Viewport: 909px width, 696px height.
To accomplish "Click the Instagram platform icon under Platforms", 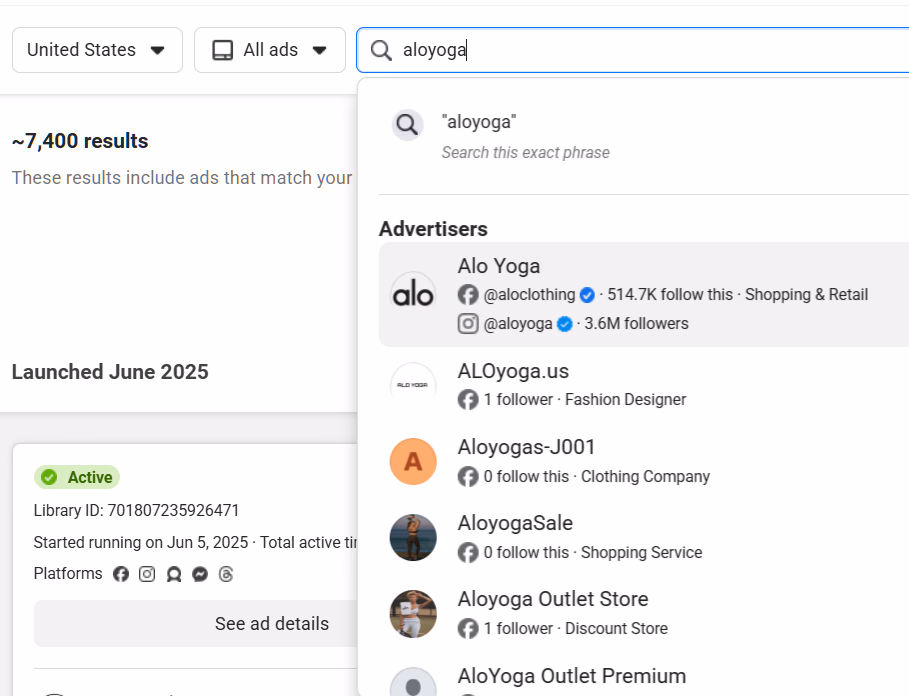I will (146, 574).
